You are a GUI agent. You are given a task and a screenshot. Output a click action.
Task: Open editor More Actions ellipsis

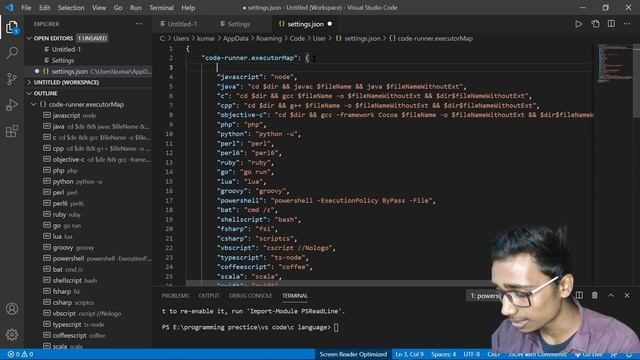(x=627, y=24)
